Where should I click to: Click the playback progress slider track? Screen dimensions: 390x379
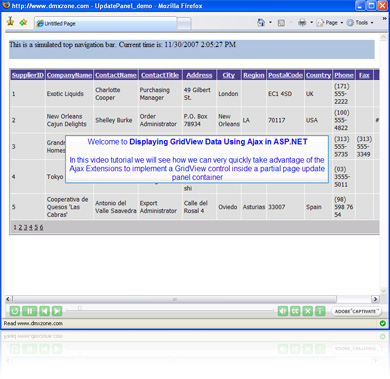coord(170,310)
